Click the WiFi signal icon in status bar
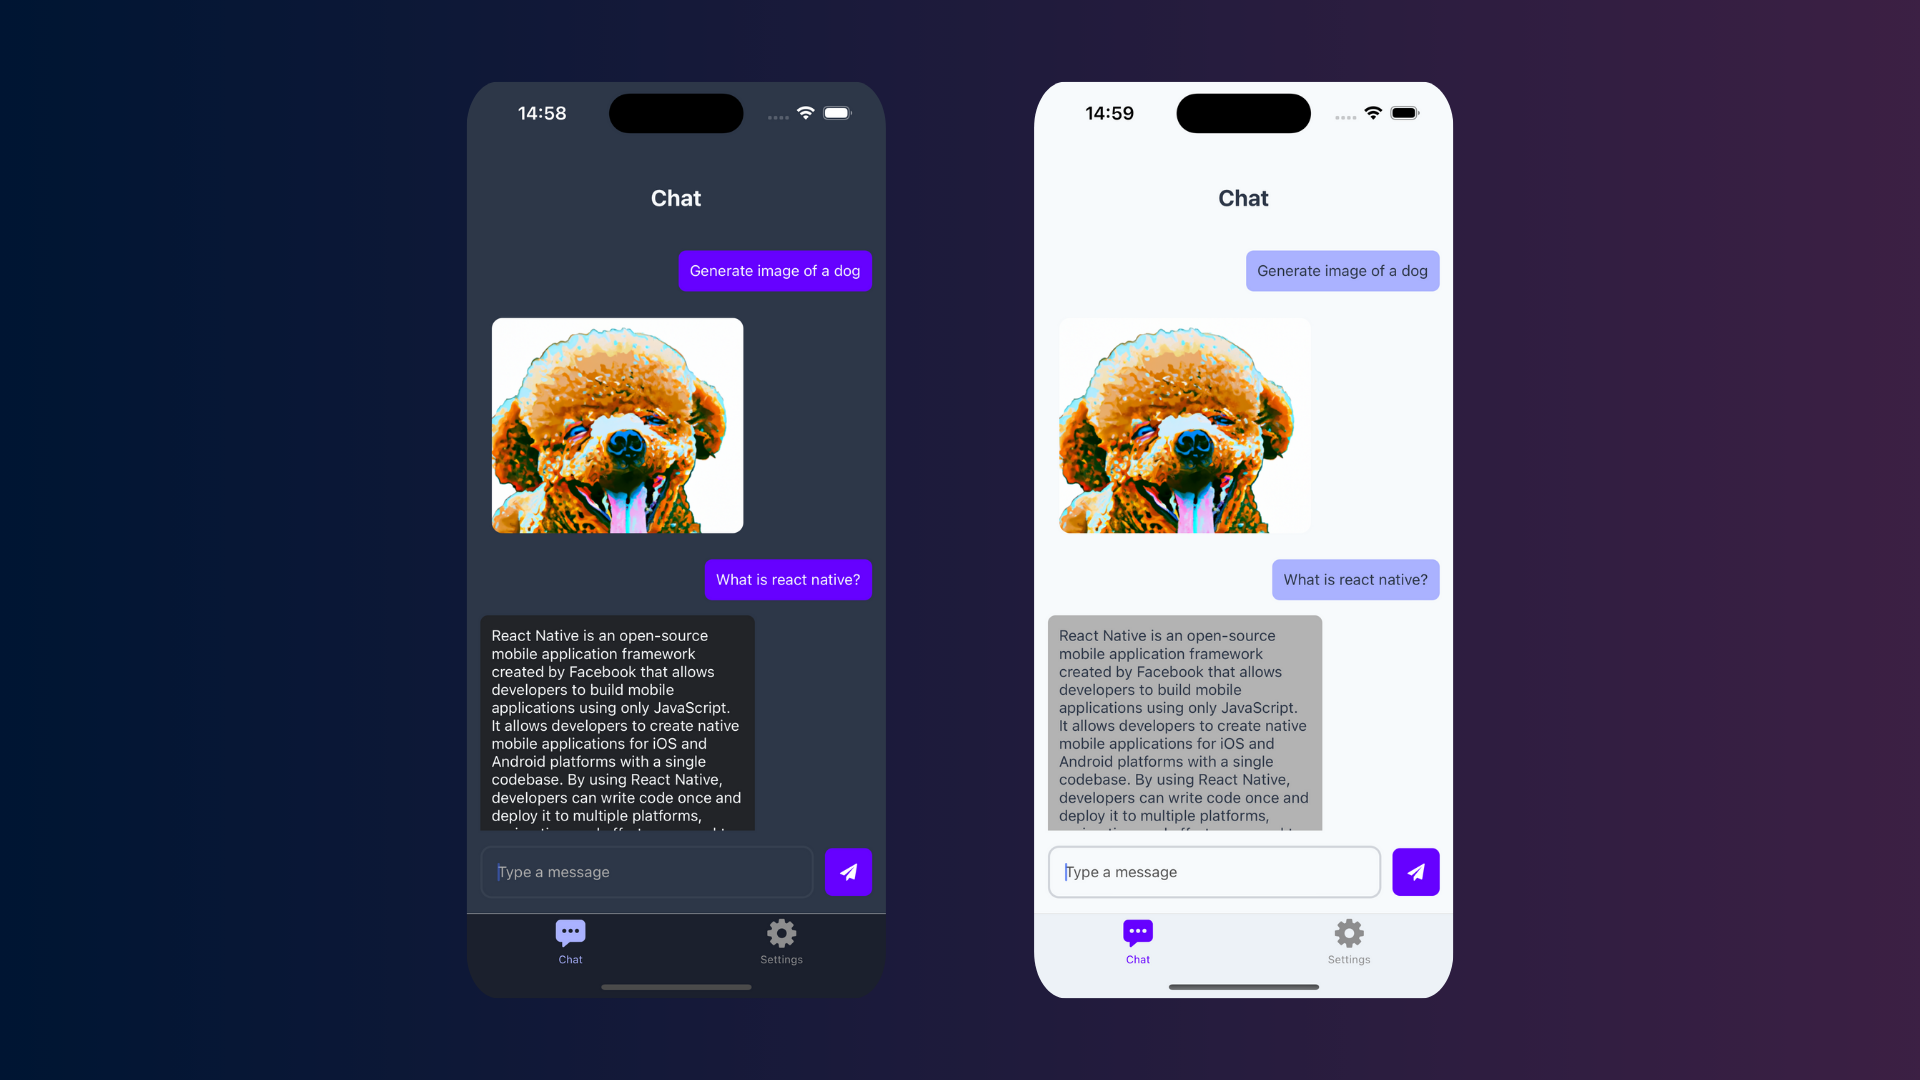The image size is (1920, 1080). (x=806, y=112)
